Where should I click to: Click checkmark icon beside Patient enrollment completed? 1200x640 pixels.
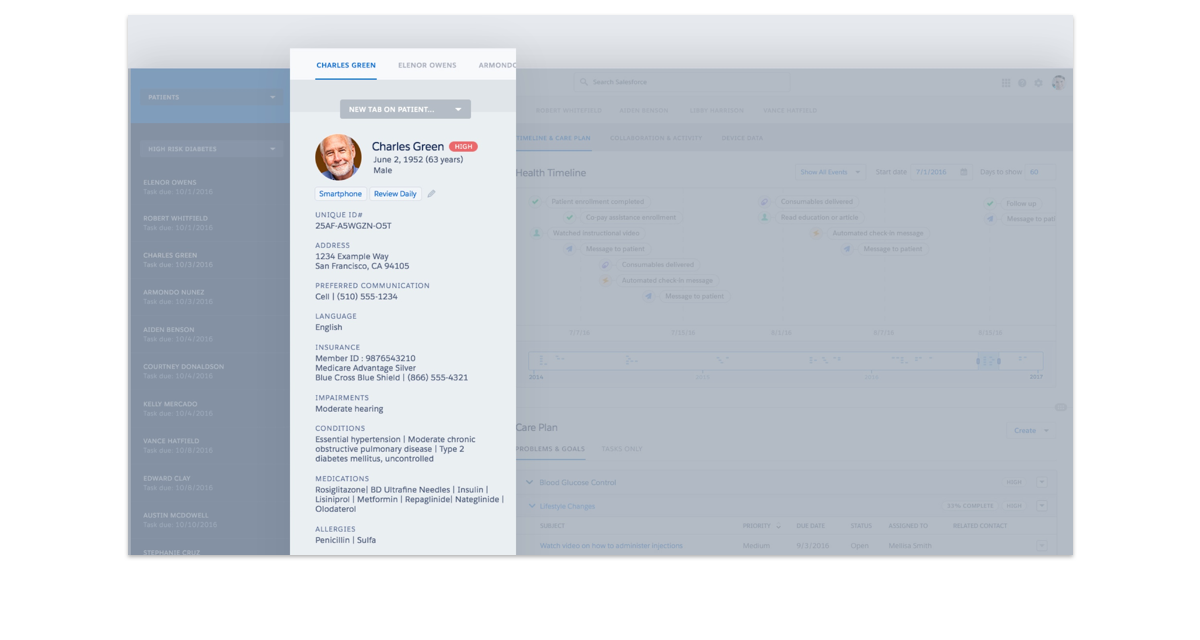(537, 202)
